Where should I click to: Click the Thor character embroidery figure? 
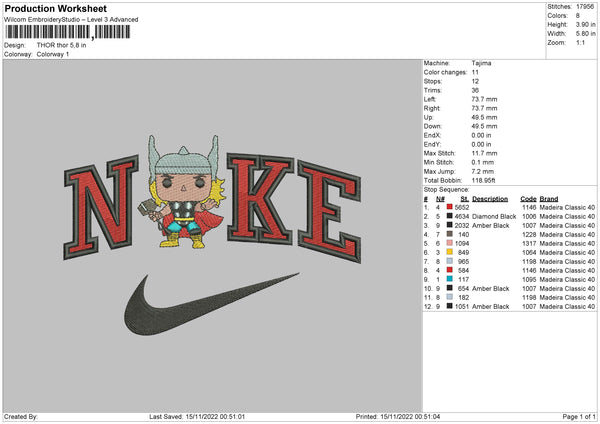point(182,191)
